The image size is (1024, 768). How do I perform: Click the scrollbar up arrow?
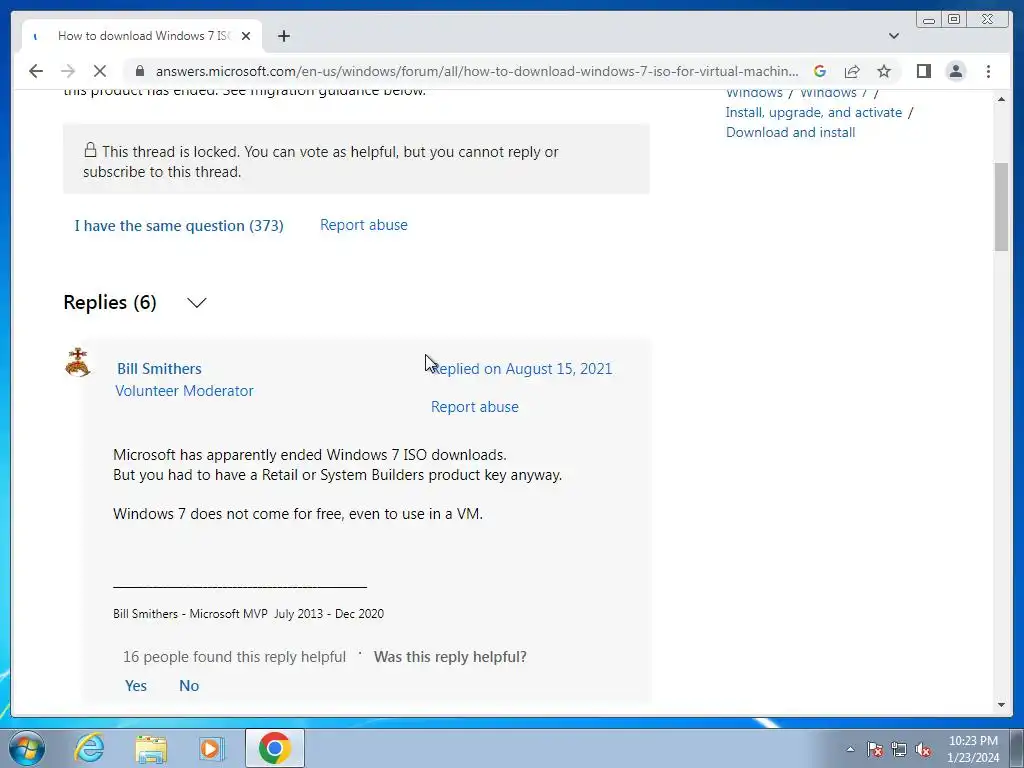pyautogui.click(x=1002, y=99)
